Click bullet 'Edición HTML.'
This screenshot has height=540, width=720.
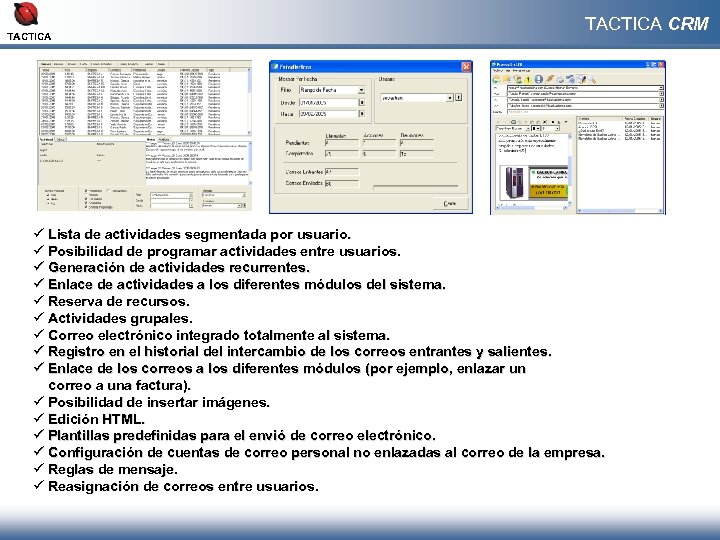coord(96,419)
